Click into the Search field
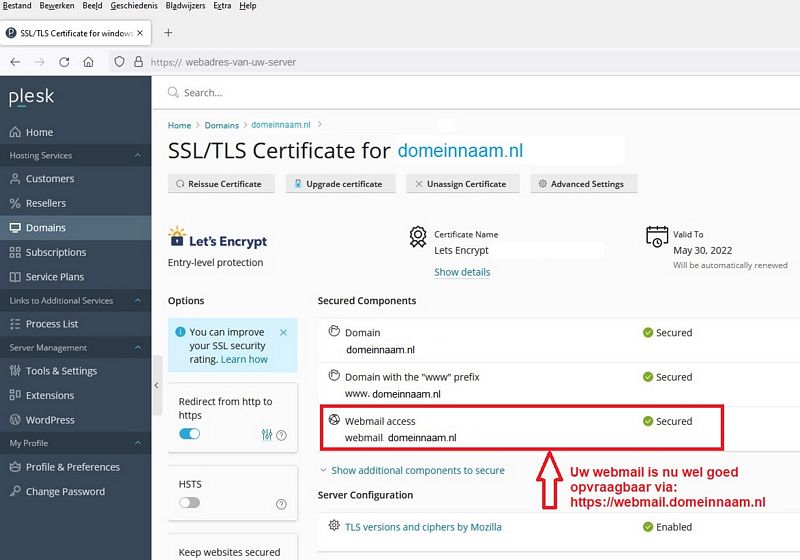 click(x=475, y=92)
